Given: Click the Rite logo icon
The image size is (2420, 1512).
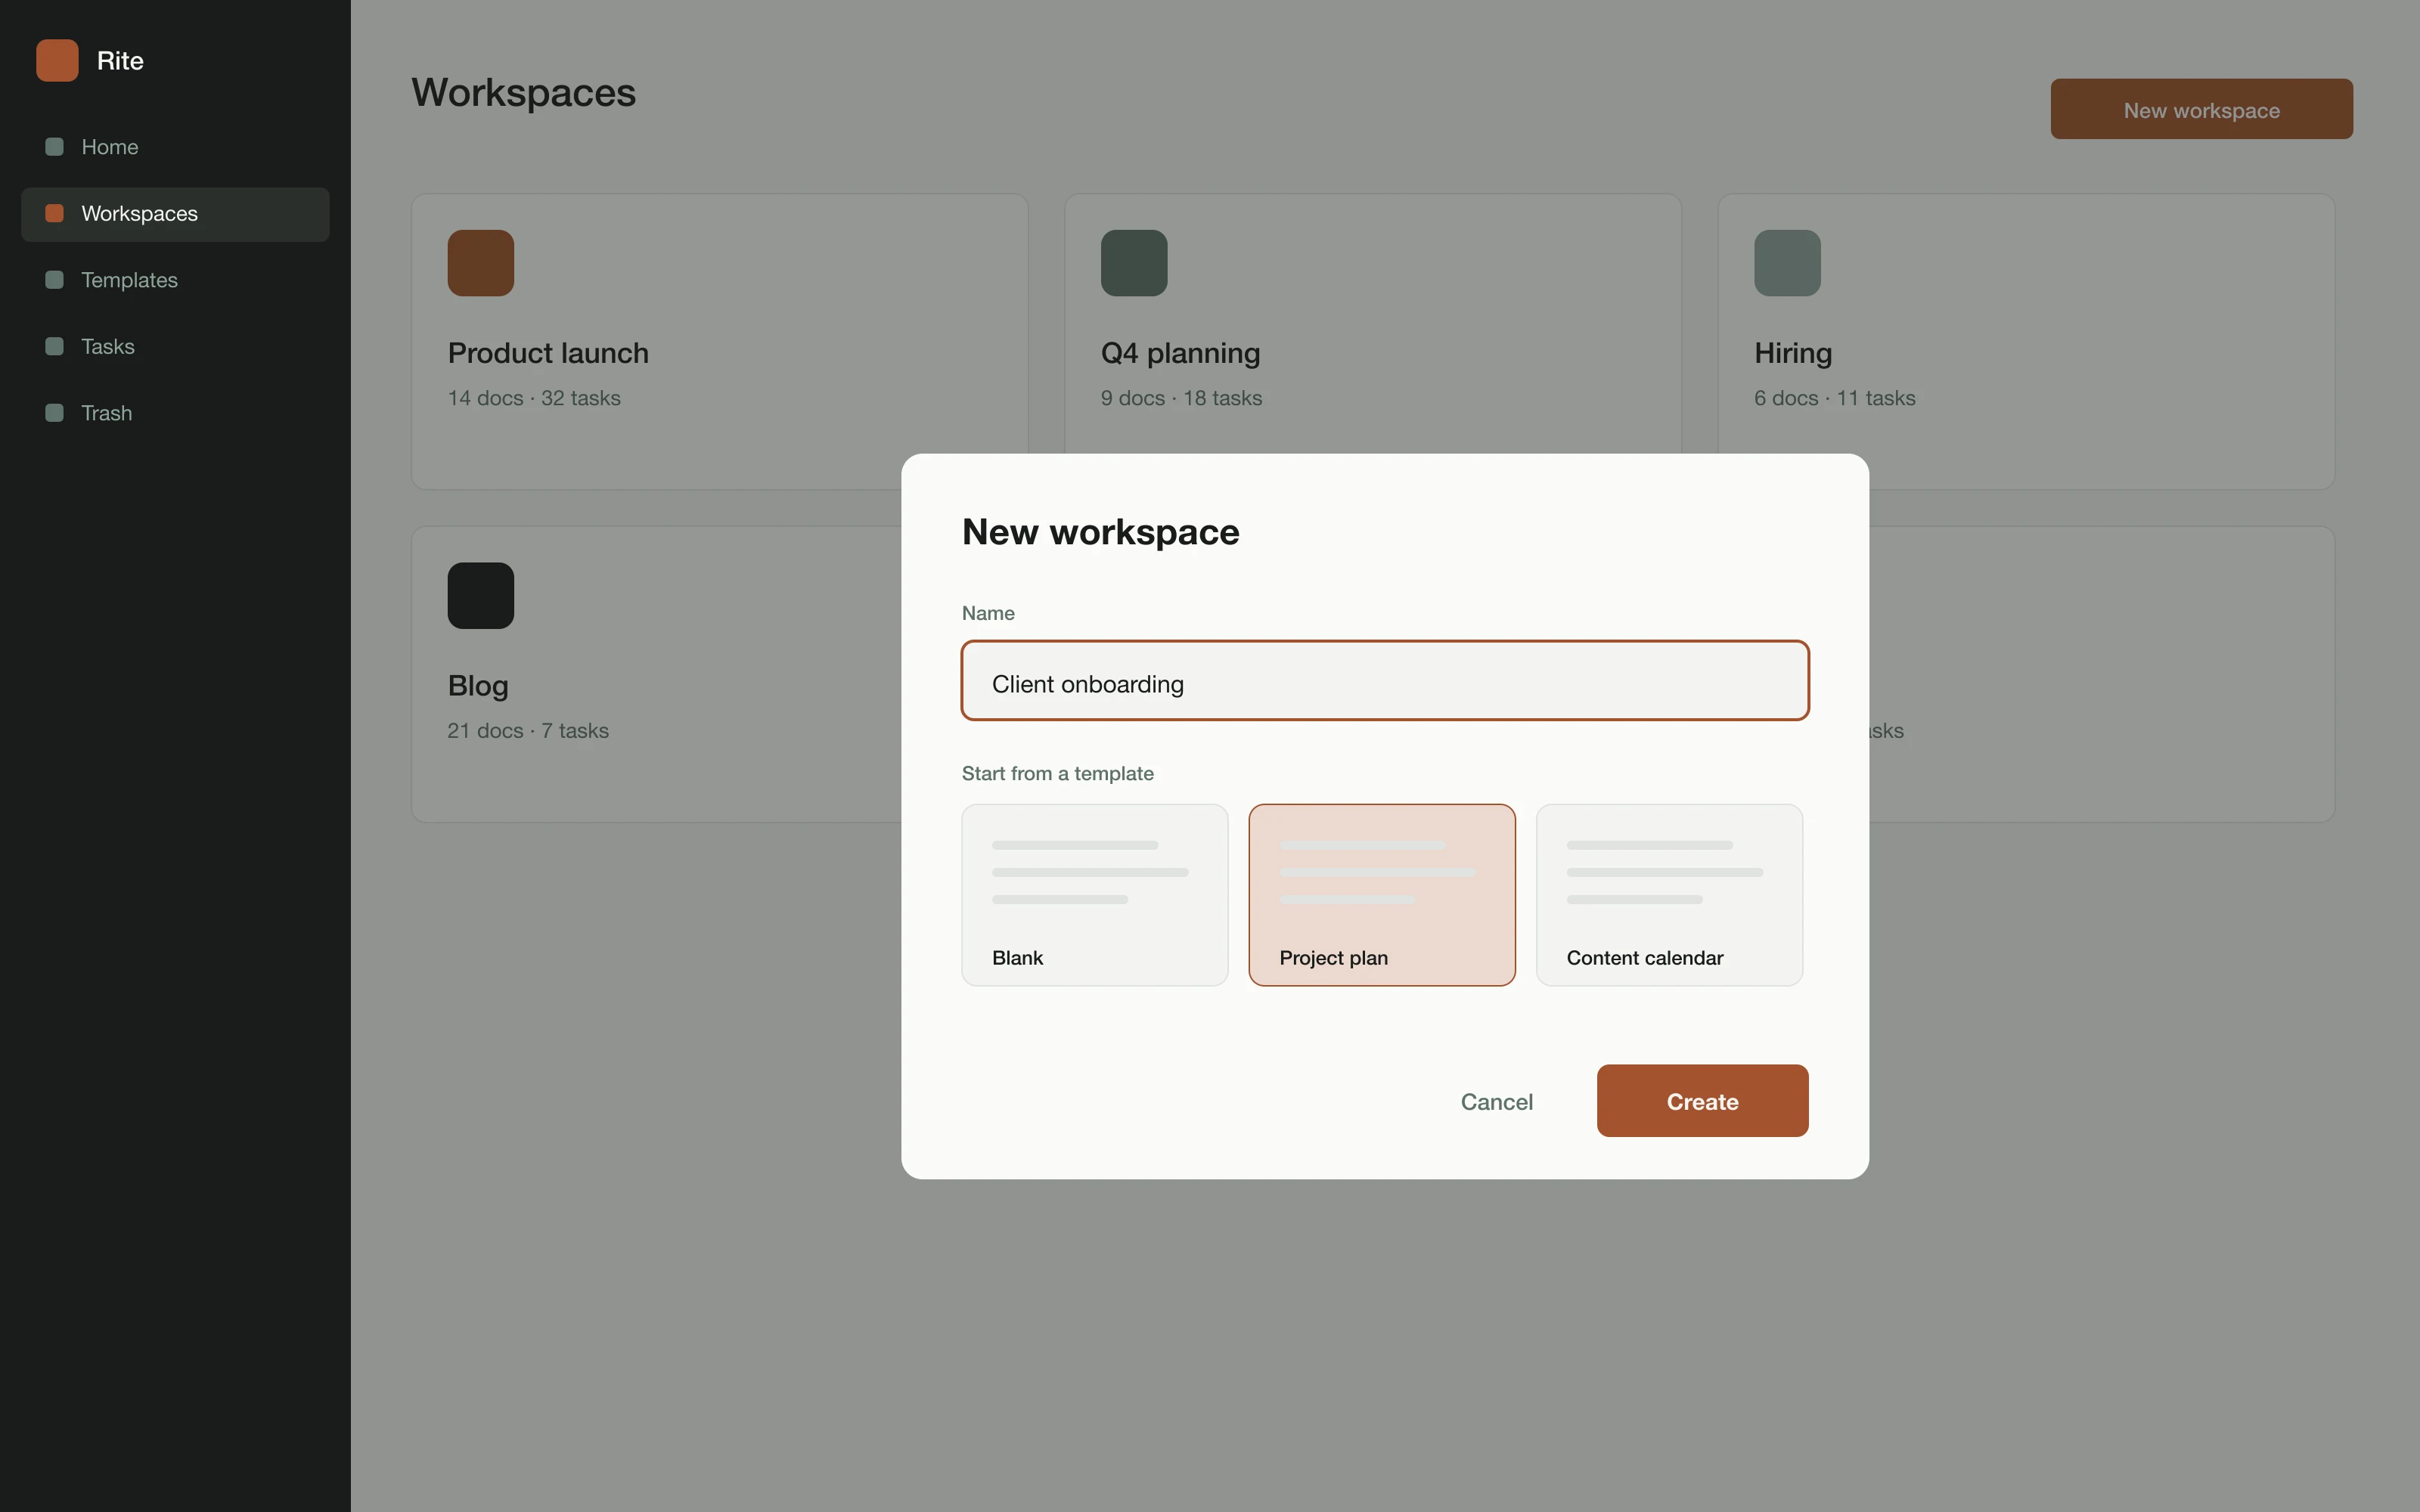Looking at the screenshot, I should coord(57,60).
